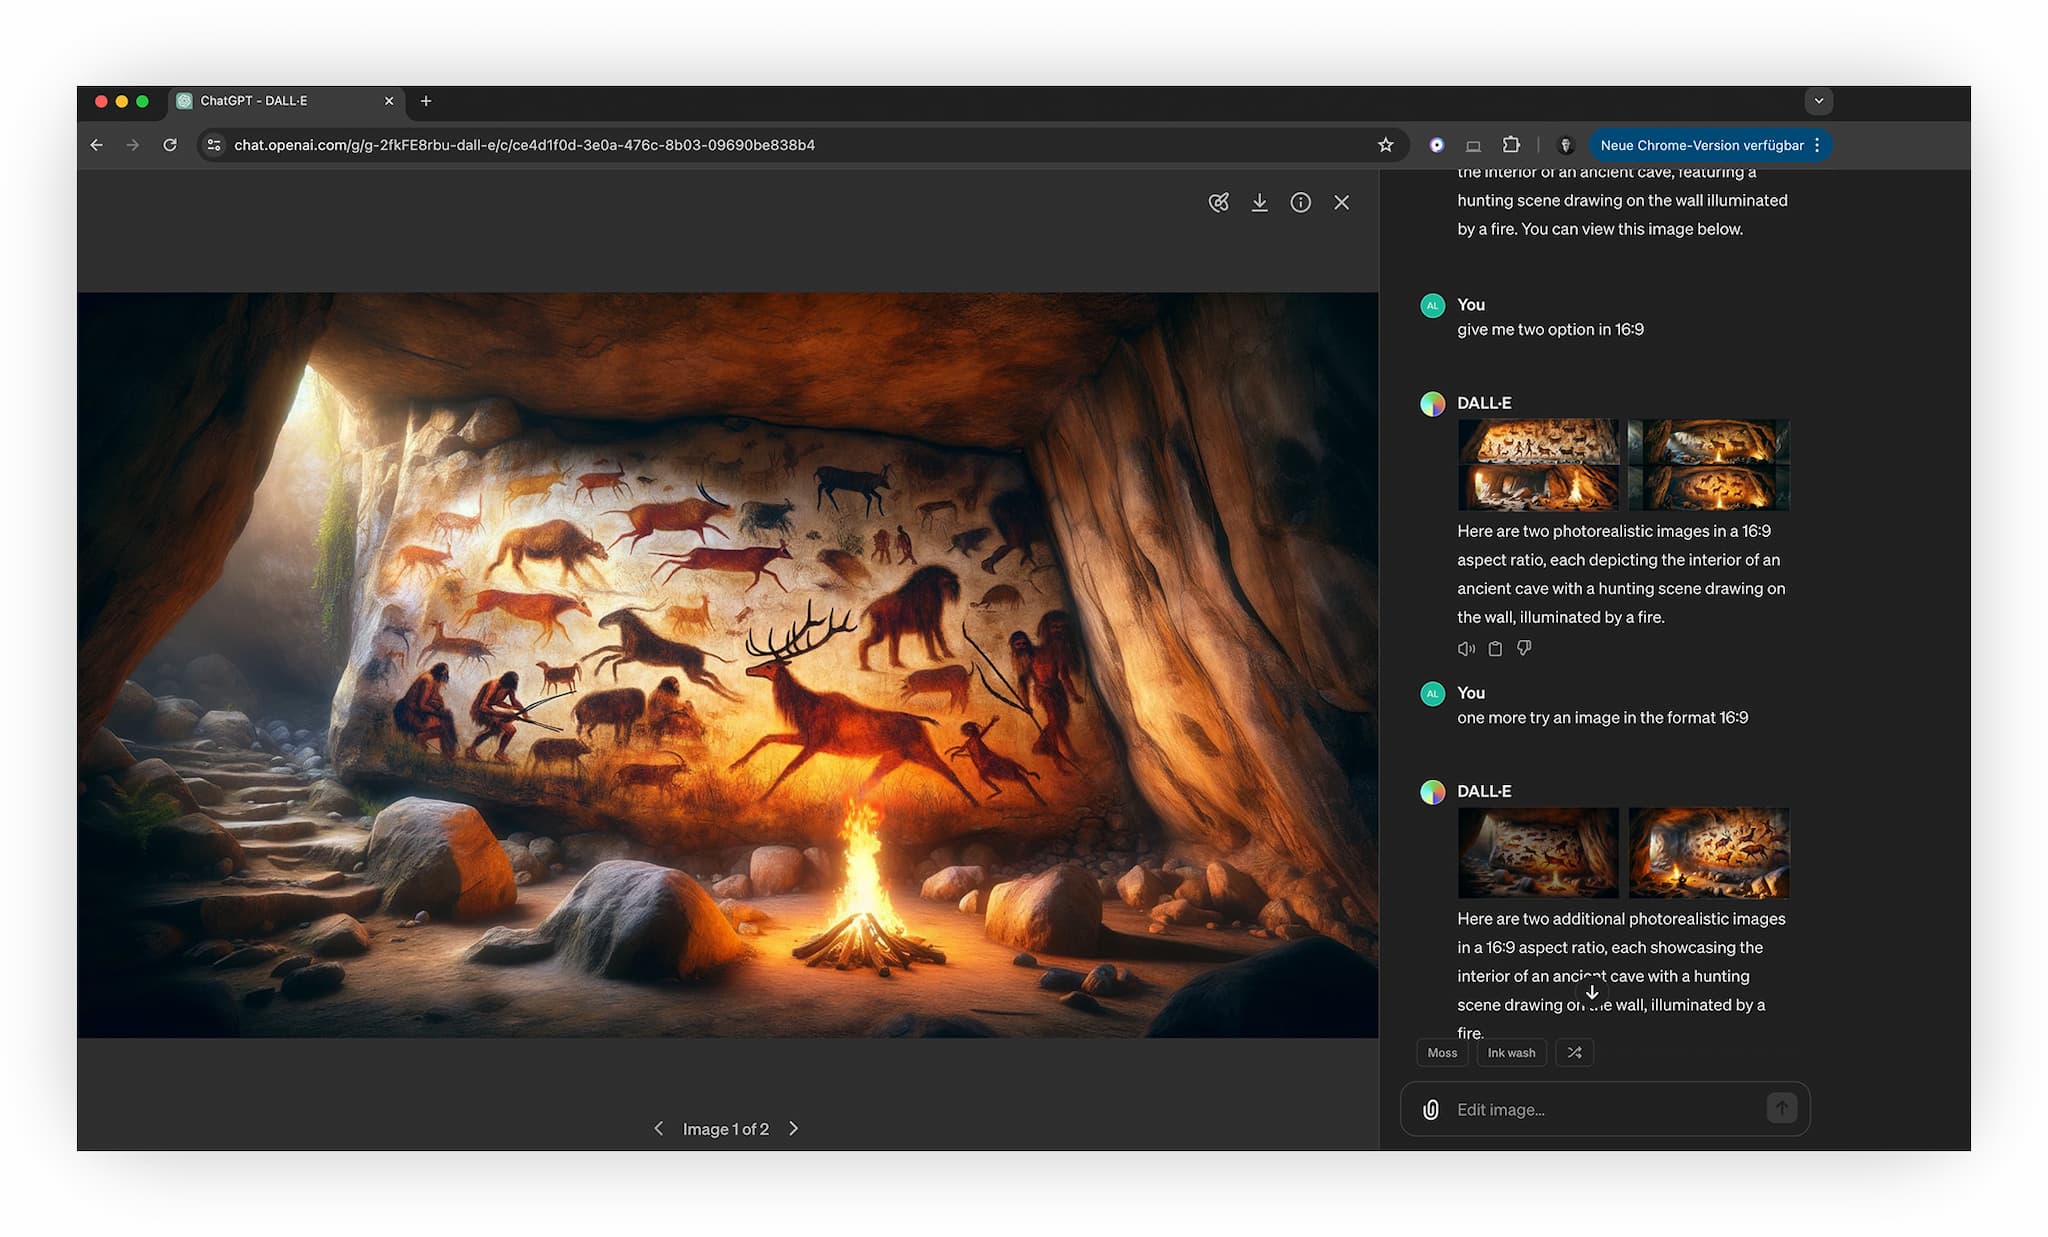Image resolution: width=2048 pixels, height=1237 pixels.
Task: Click the image edit selection tool icon
Action: (x=1218, y=203)
